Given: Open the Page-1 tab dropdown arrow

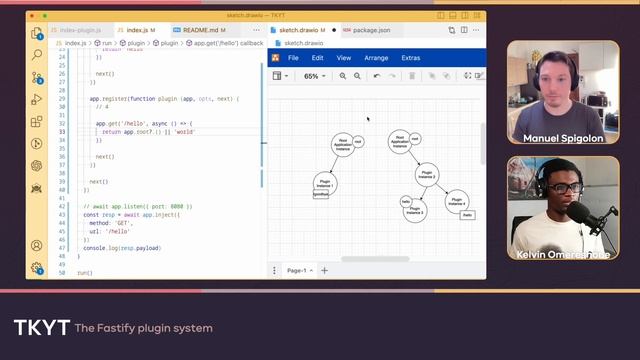Looking at the screenshot, I should (311, 271).
